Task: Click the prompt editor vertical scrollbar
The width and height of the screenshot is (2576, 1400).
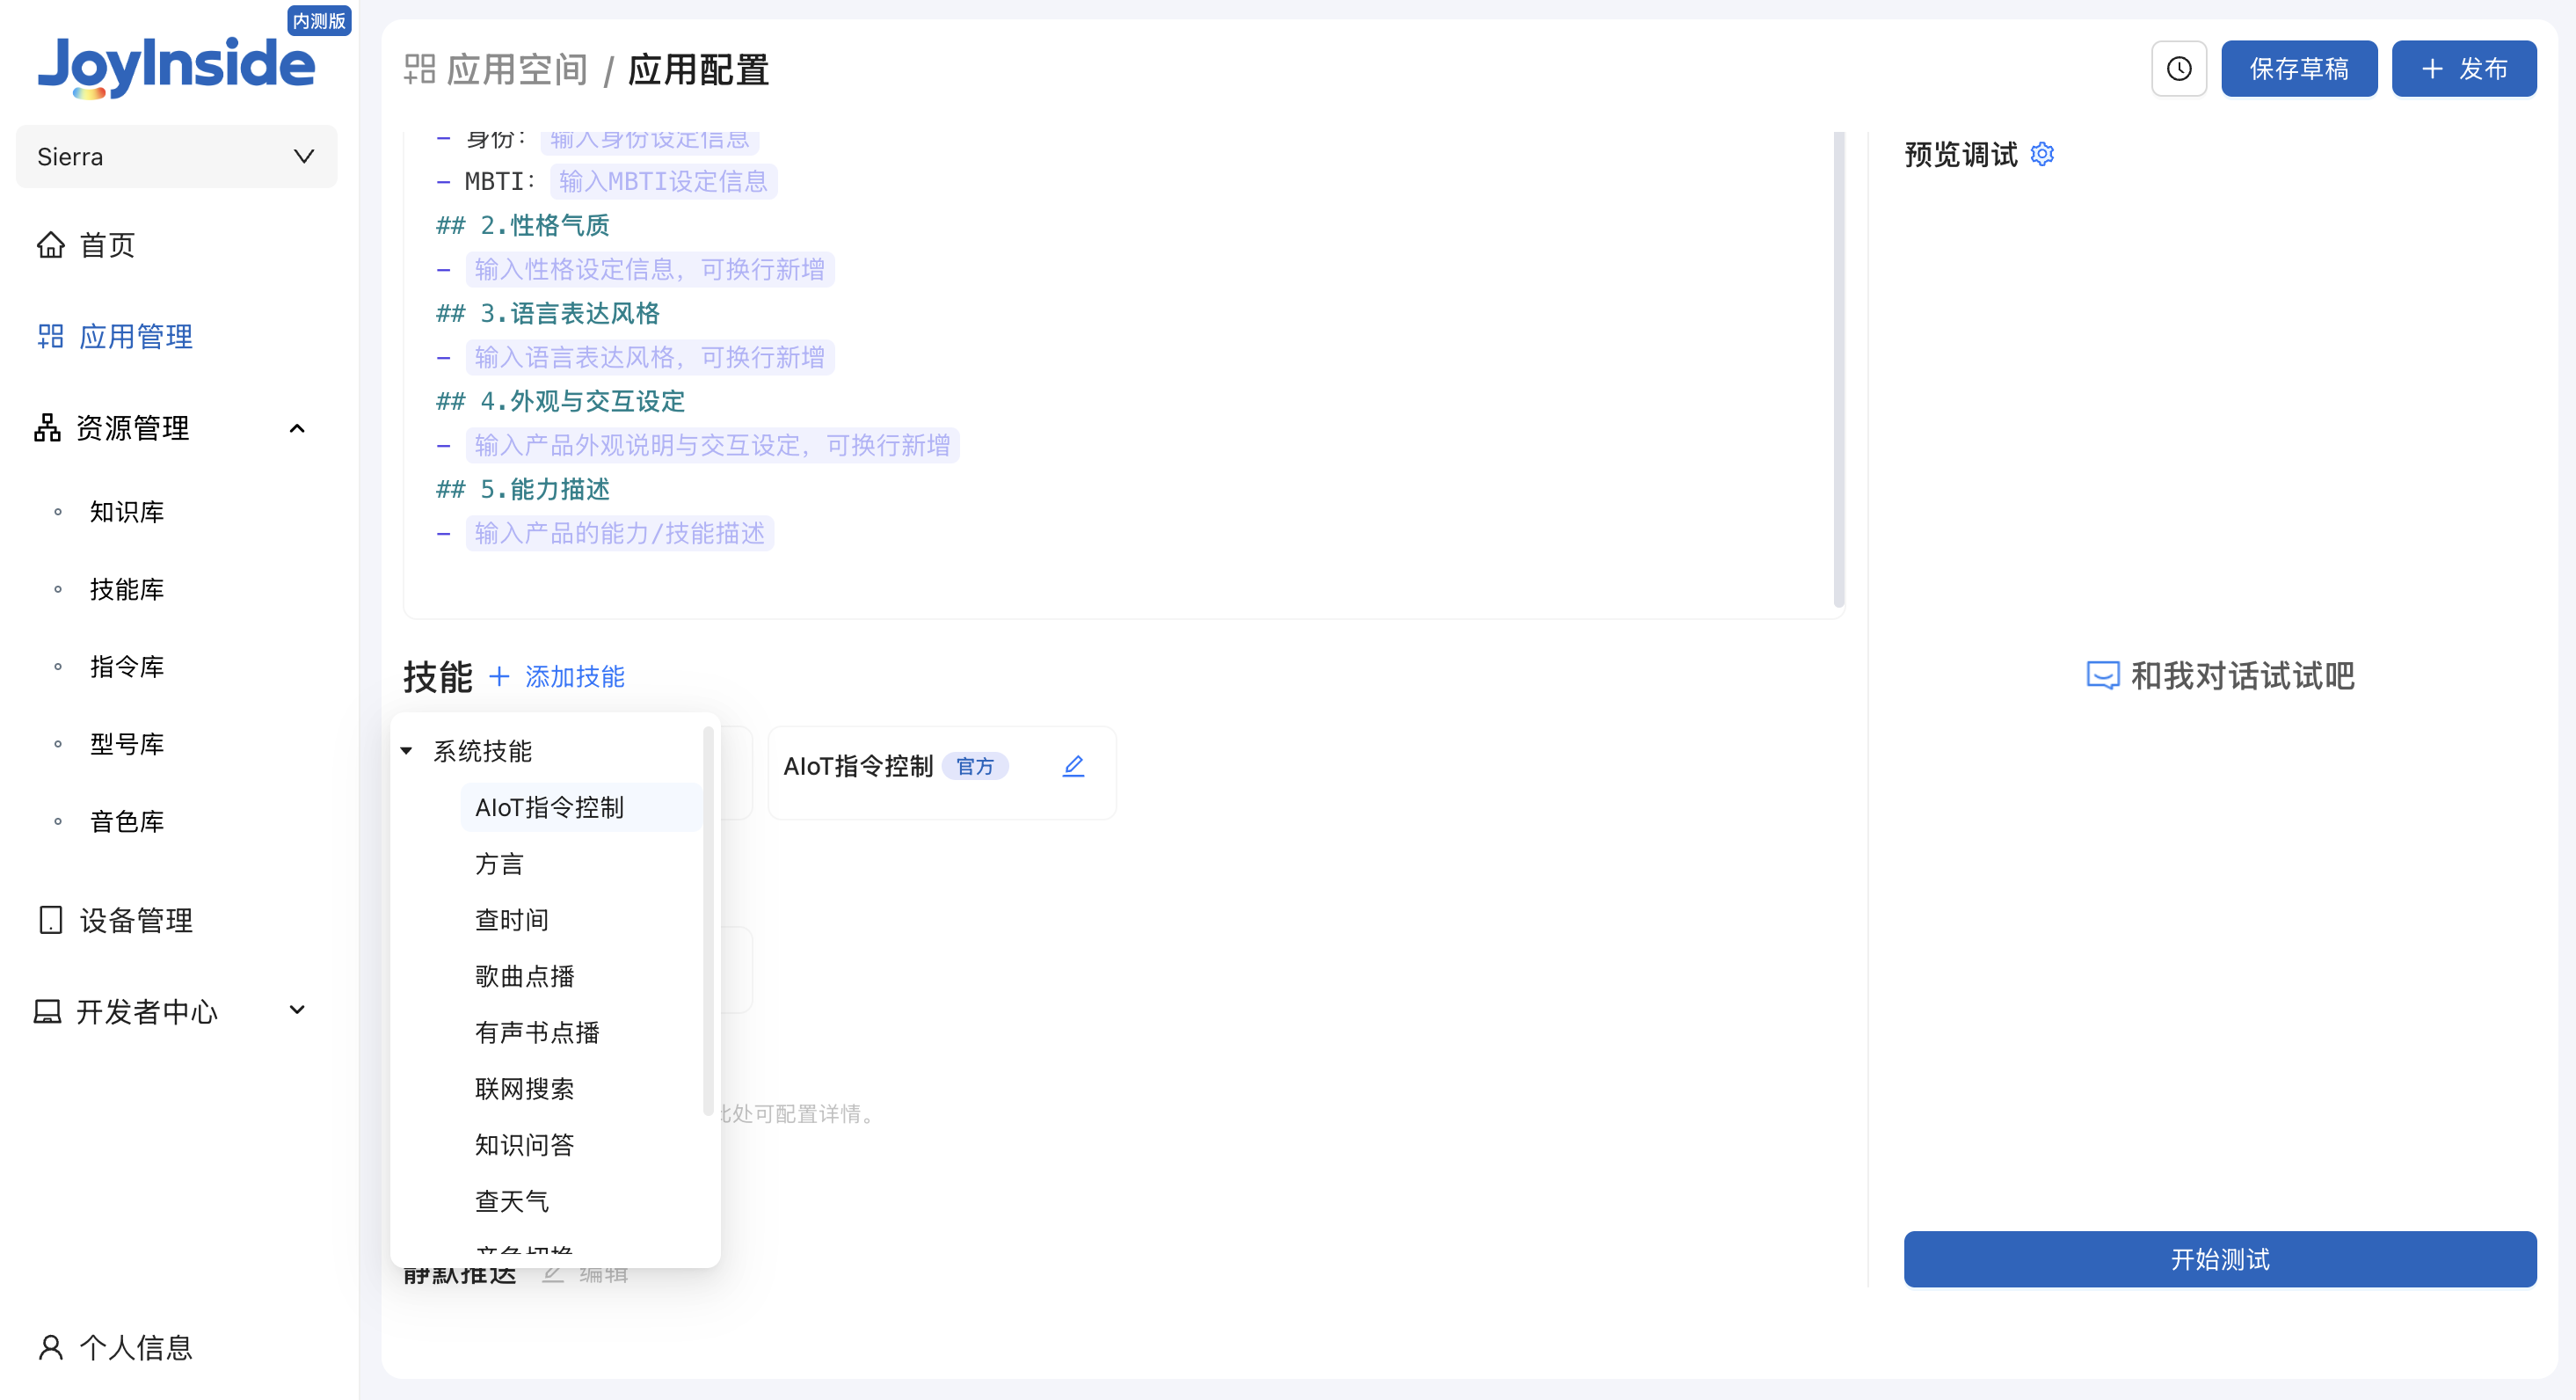Action: [1838, 370]
